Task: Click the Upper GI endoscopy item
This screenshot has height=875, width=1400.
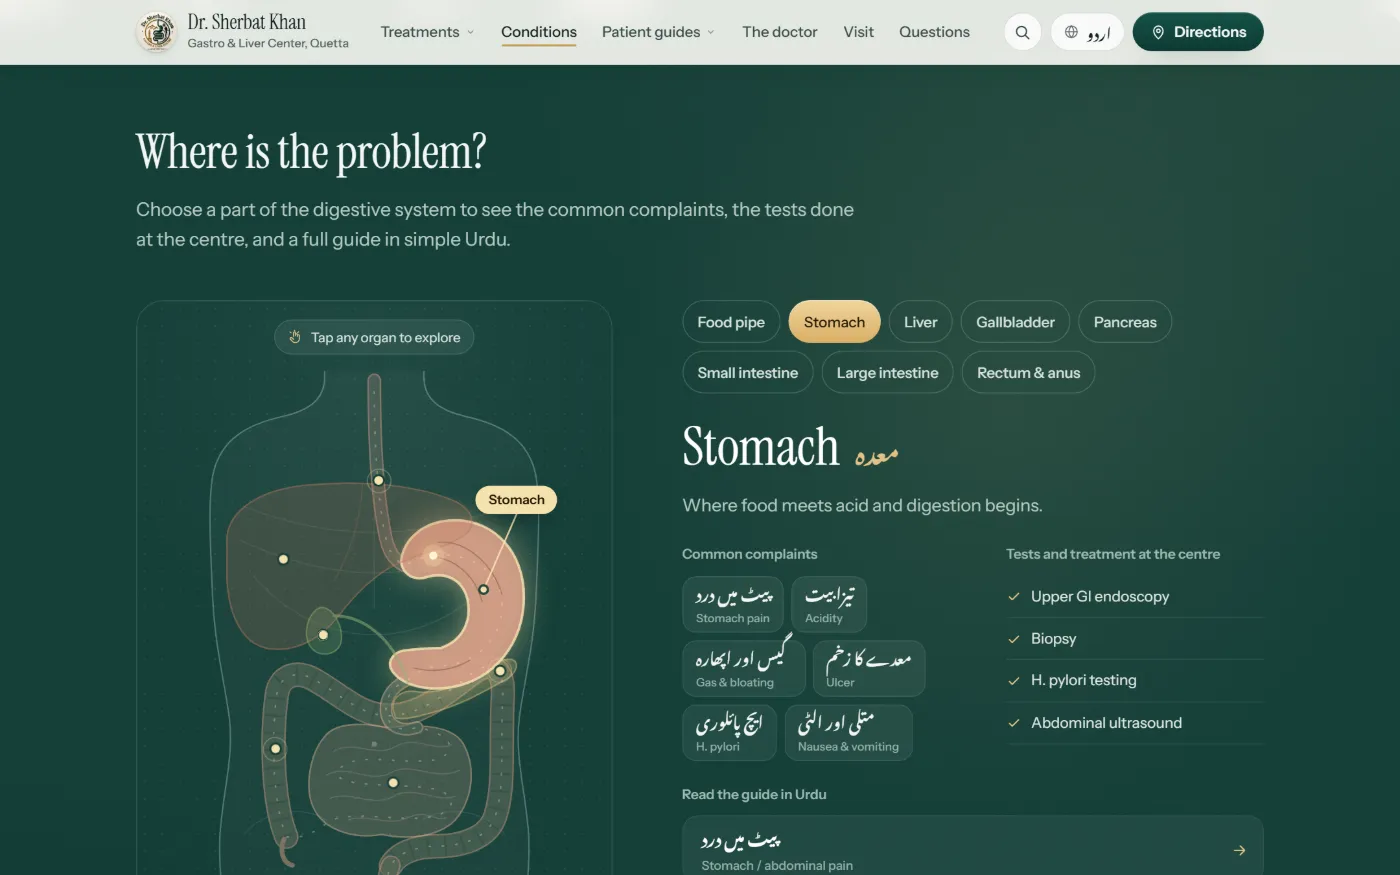Action: [1135, 596]
